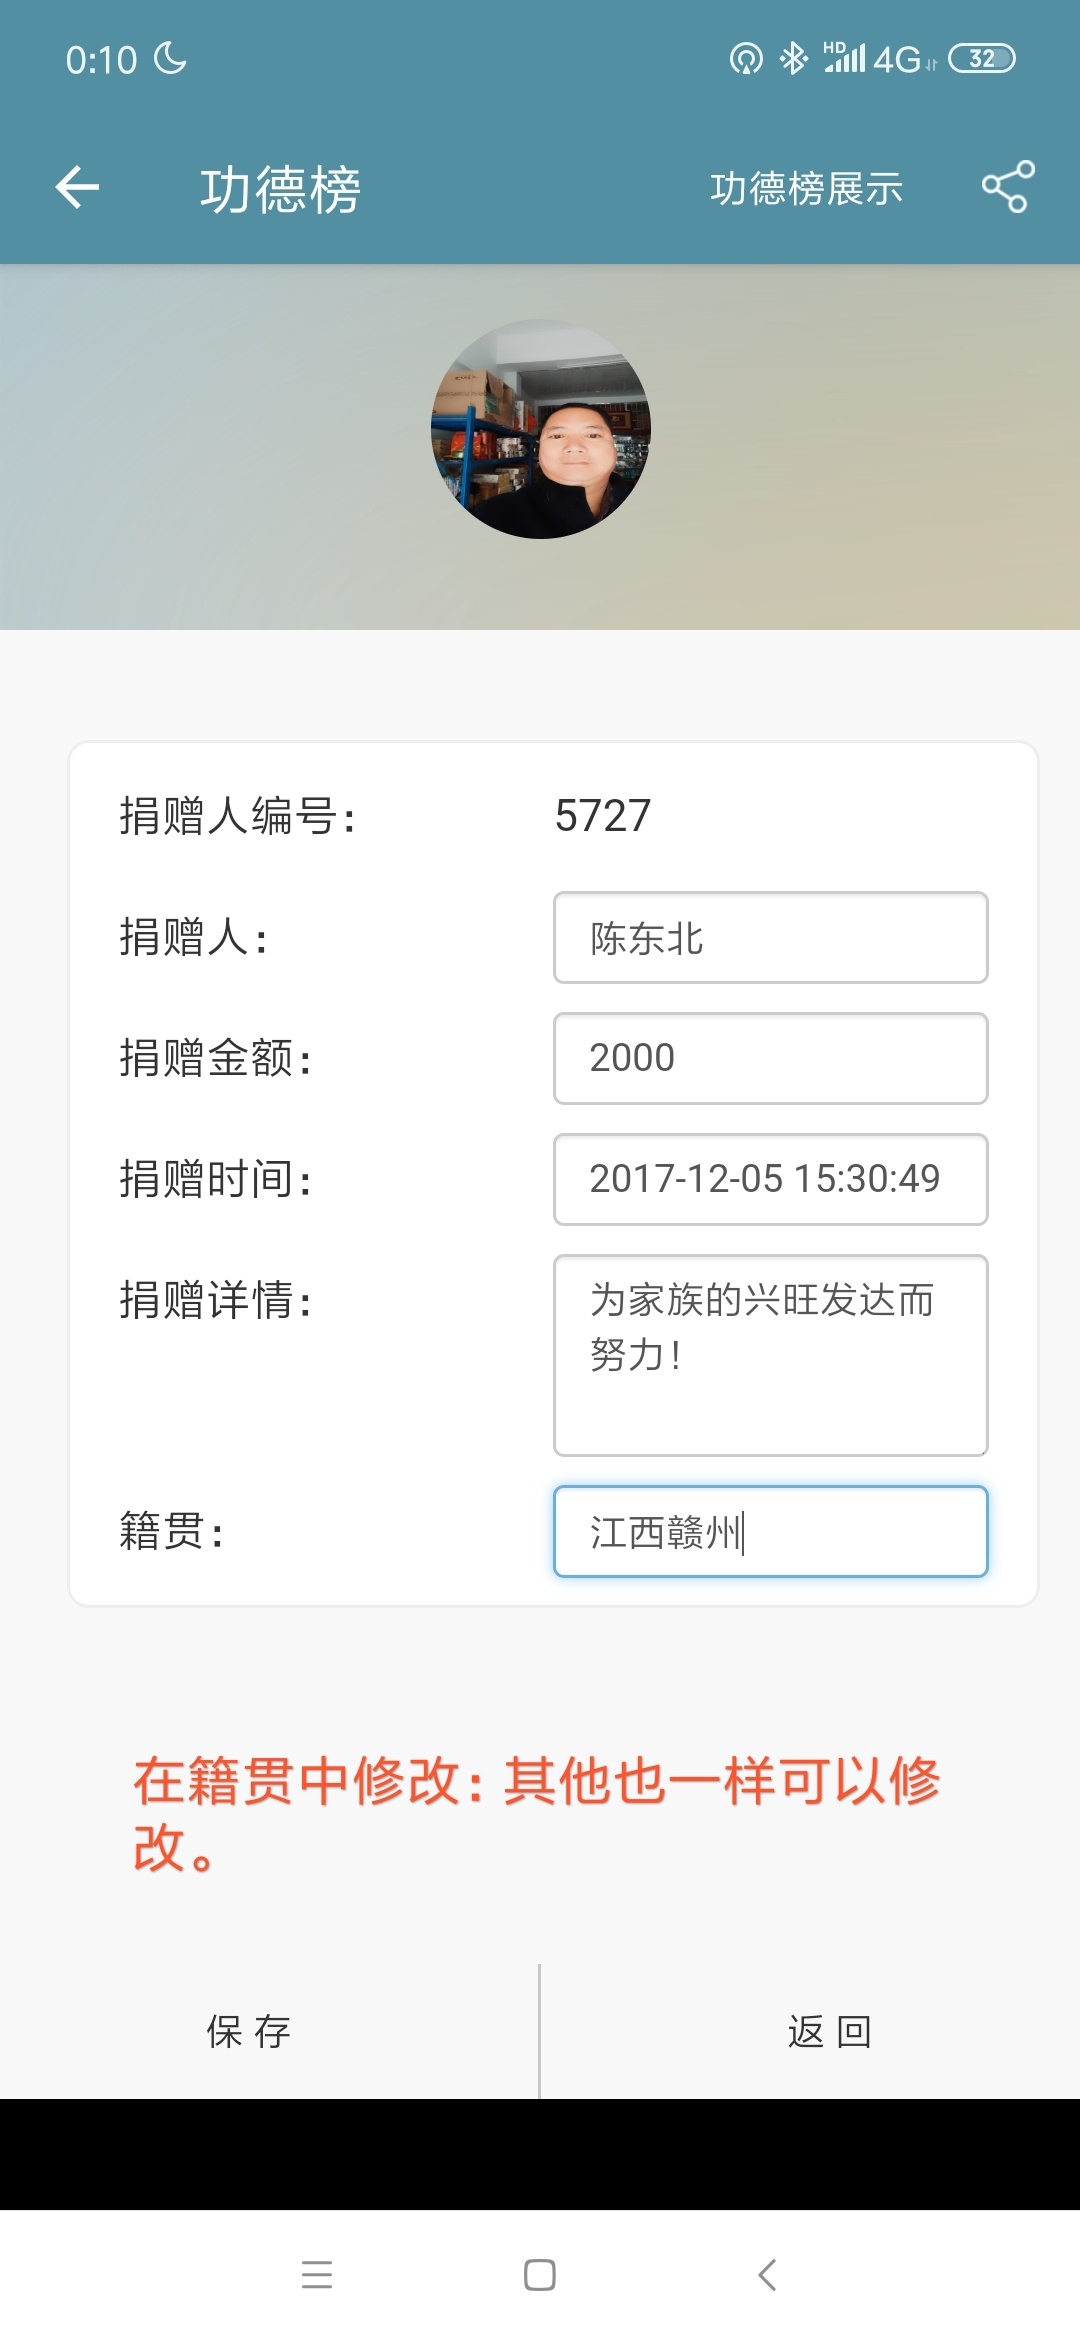Click the 籍贯 hometown field

coord(770,1531)
